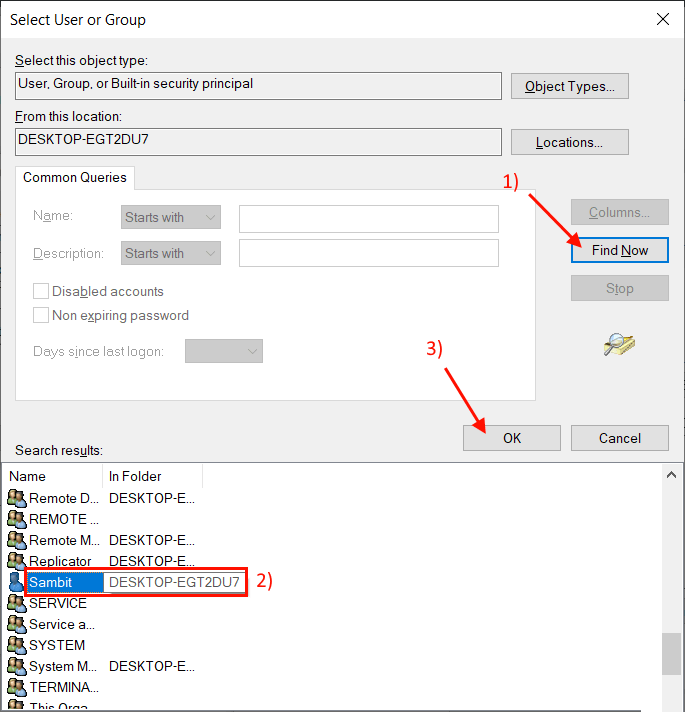Select the REMOTE ... group icon
Viewport: 685px width, 712px height.
[17, 519]
